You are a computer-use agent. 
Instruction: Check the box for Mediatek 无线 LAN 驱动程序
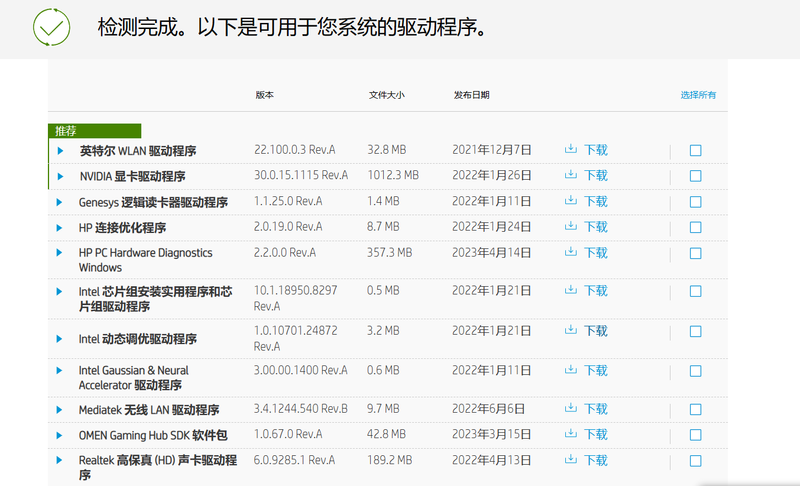tap(696, 410)
